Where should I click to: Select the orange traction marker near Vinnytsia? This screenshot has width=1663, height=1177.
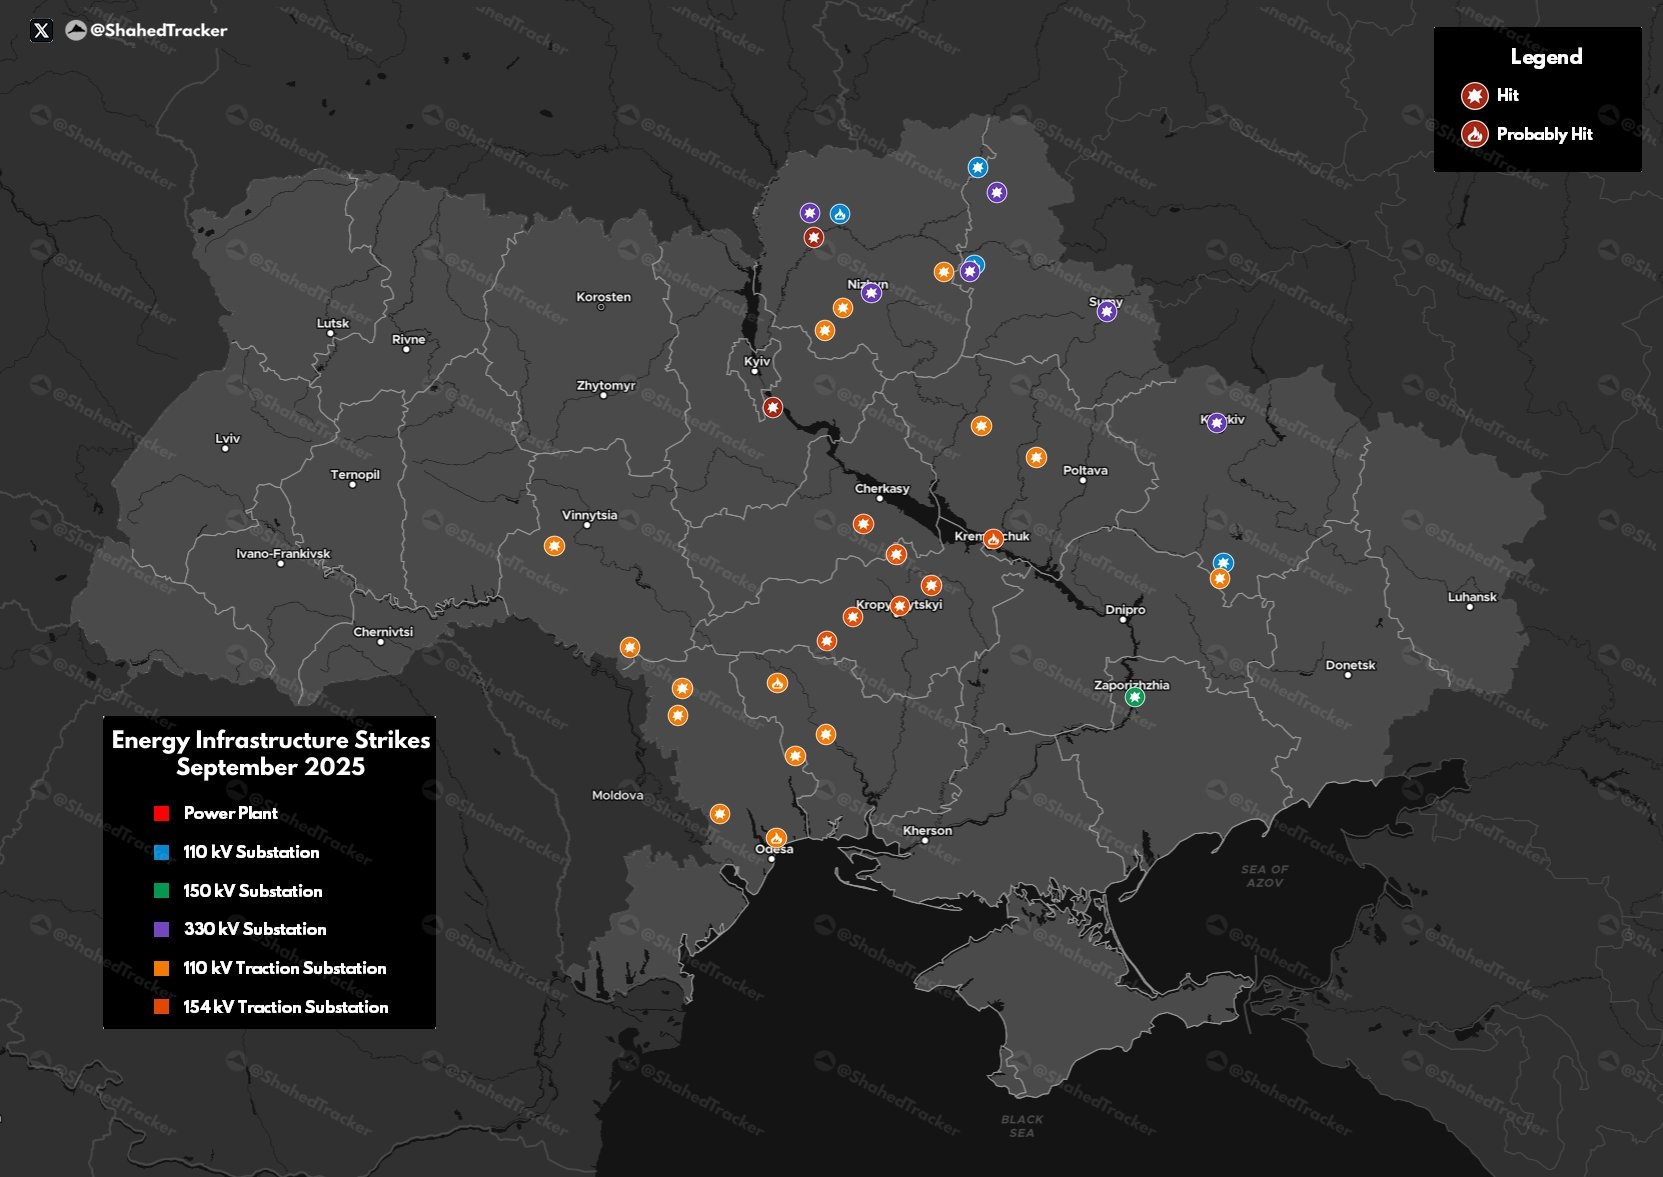click(554, 546)
